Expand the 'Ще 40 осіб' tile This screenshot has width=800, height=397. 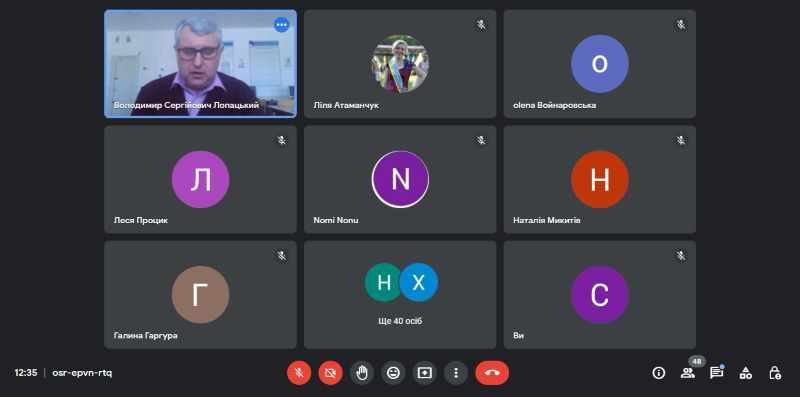(400, 295)
